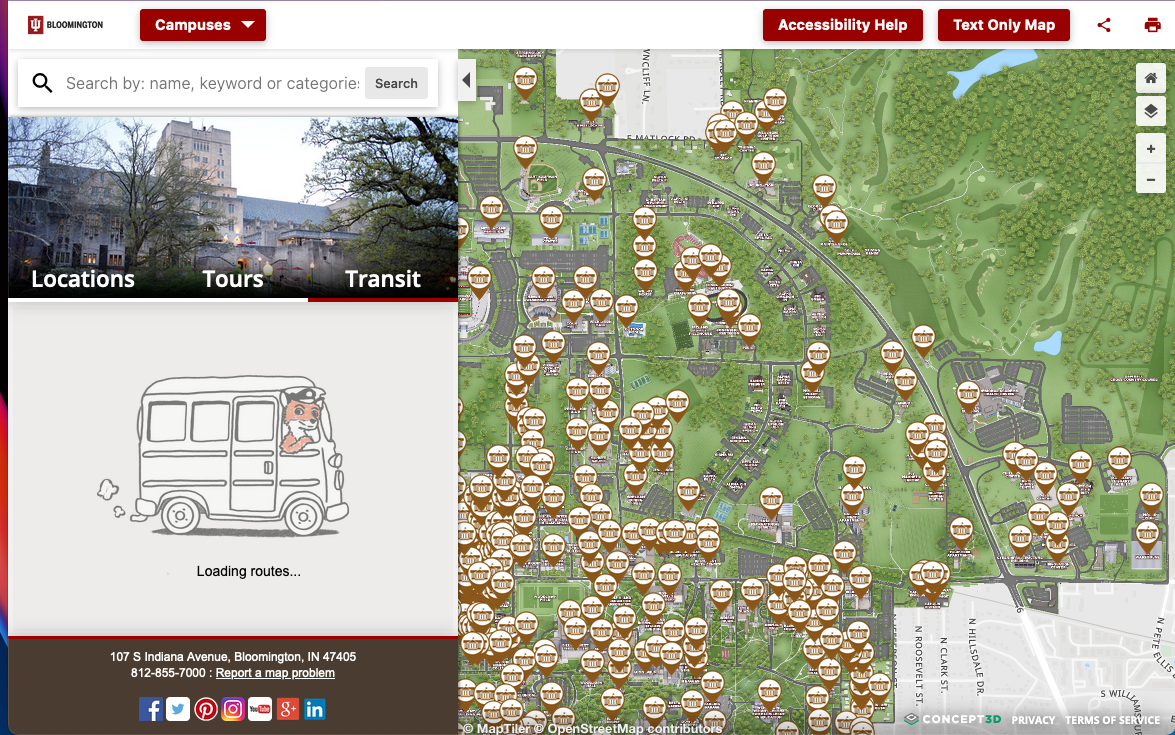Collapse the side panel with arrow
The image size is (1175, 735).
click(x=467, y=79)
